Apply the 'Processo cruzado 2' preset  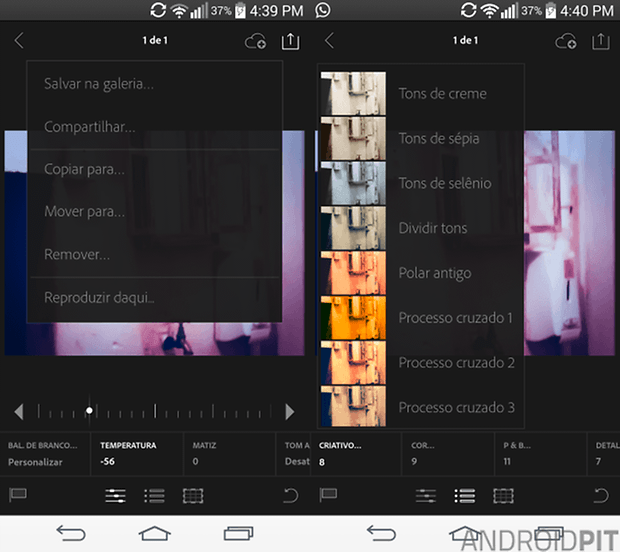[x=422, y=363]
